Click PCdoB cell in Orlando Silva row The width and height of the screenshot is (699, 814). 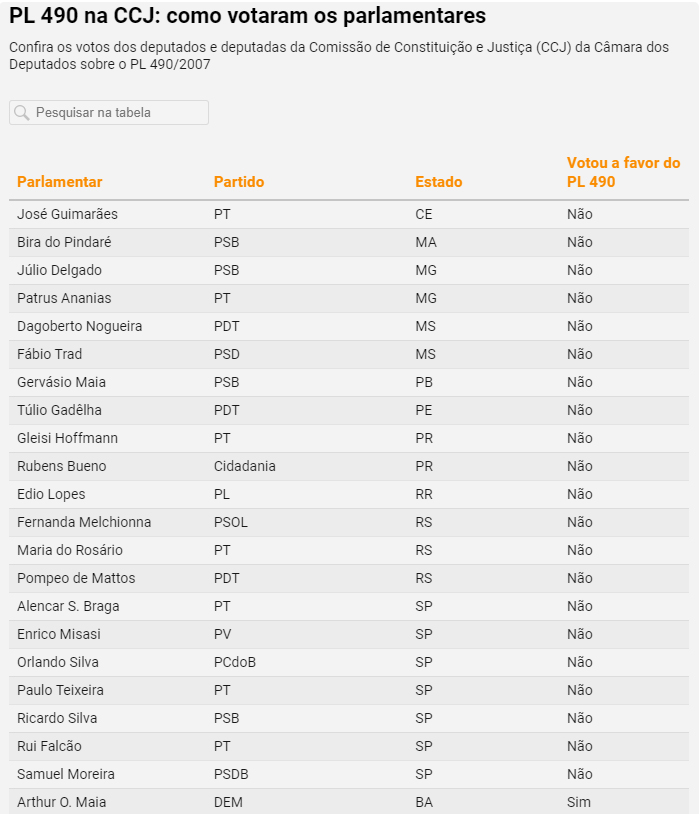pos(235,662)
